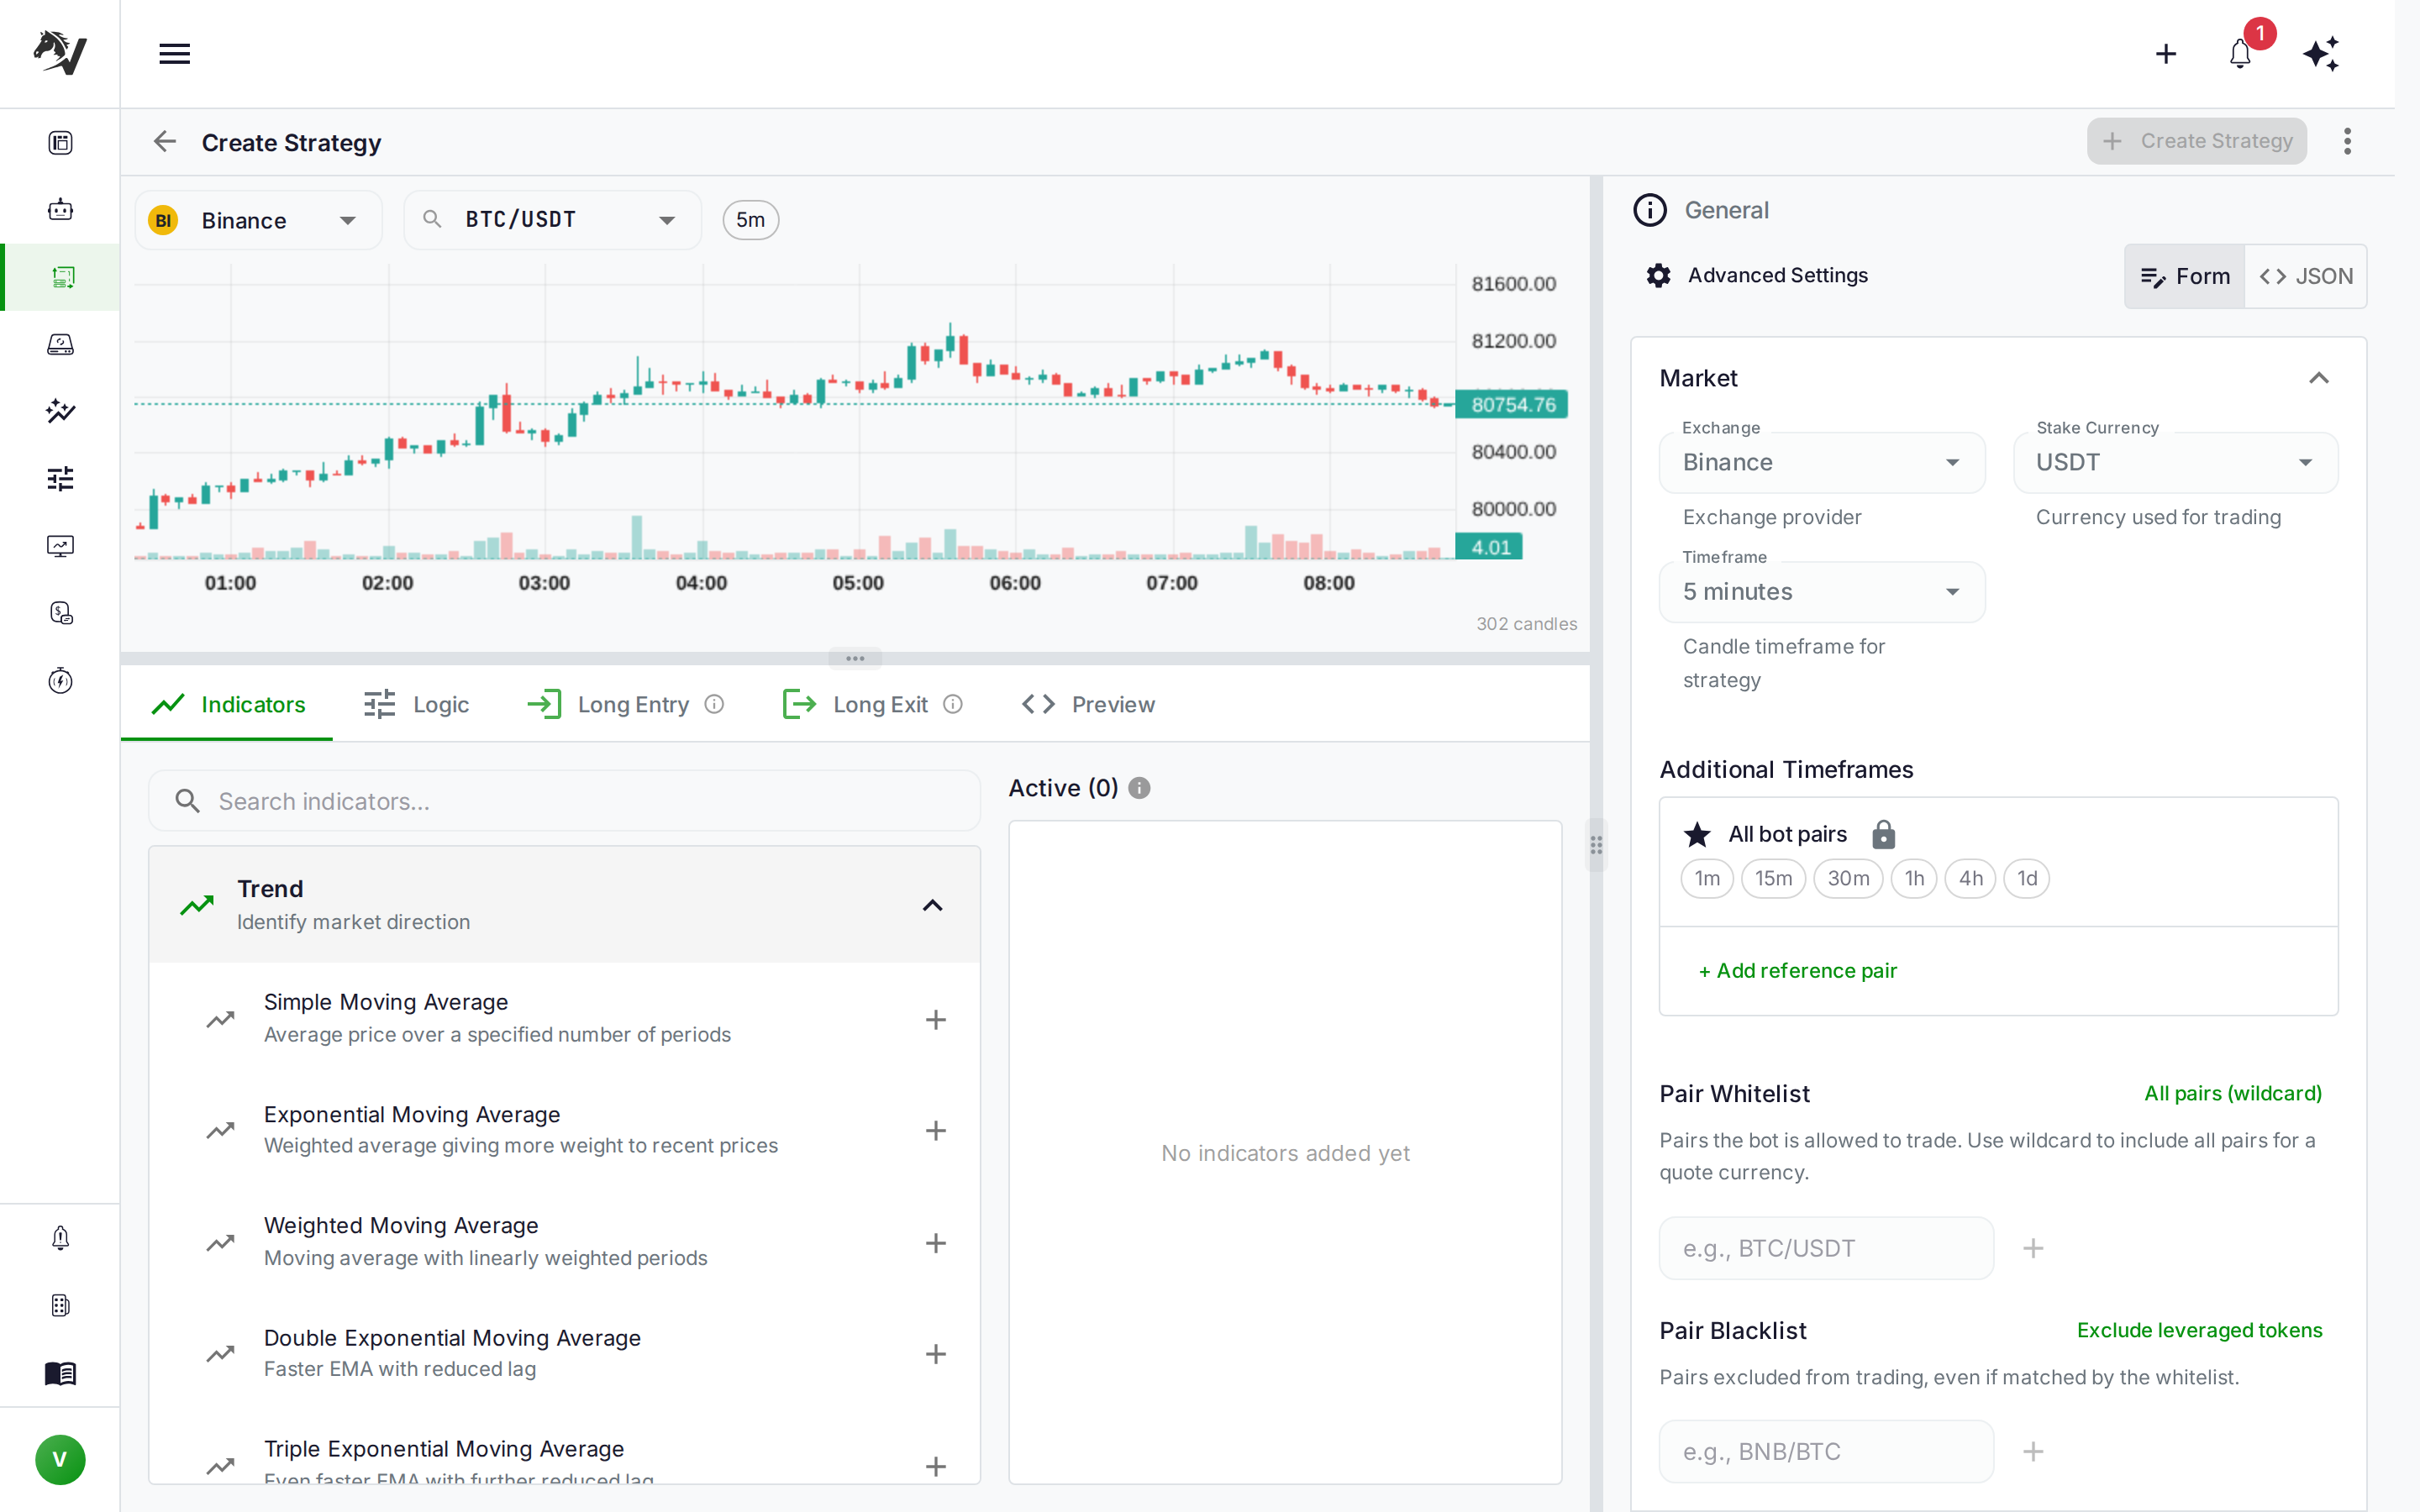
Task: Switch to the Long Entry tab
Action: (x=625, y=704)
